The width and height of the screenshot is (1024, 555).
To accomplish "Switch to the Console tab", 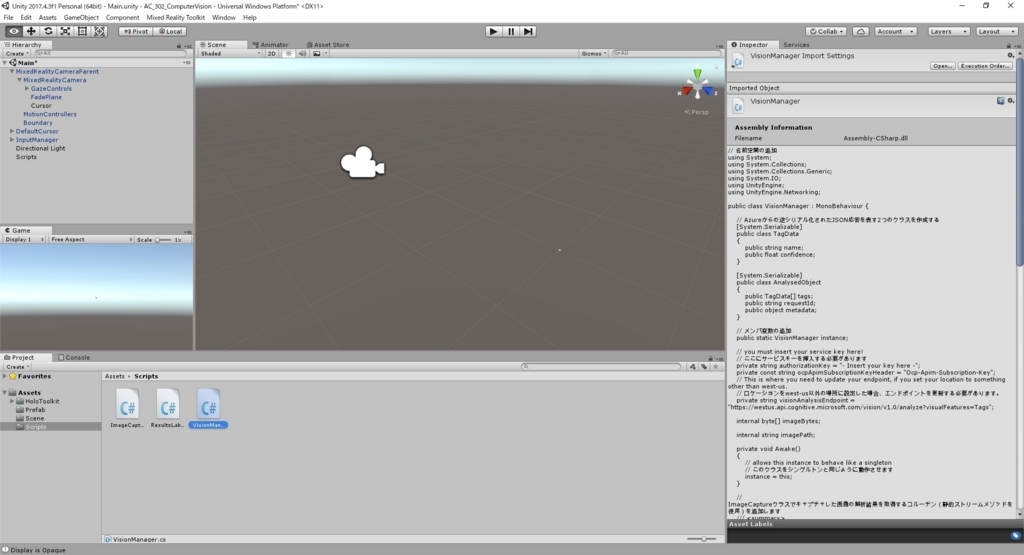I will click(x=74, y=357).
